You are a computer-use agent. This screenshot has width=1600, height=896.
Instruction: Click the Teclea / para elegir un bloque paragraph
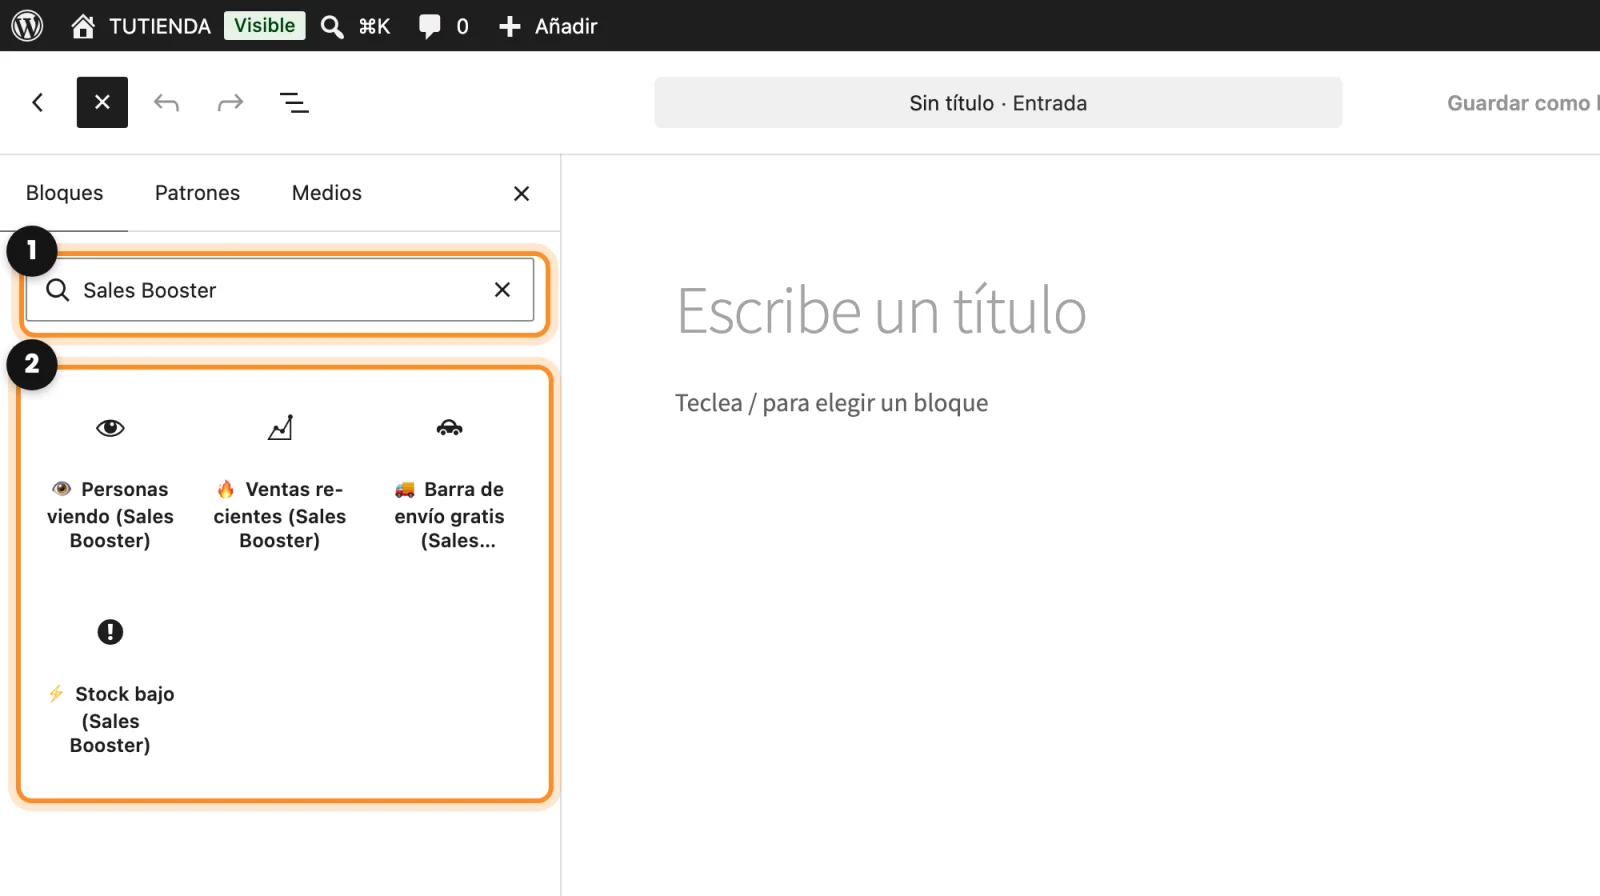pos(831,403)
